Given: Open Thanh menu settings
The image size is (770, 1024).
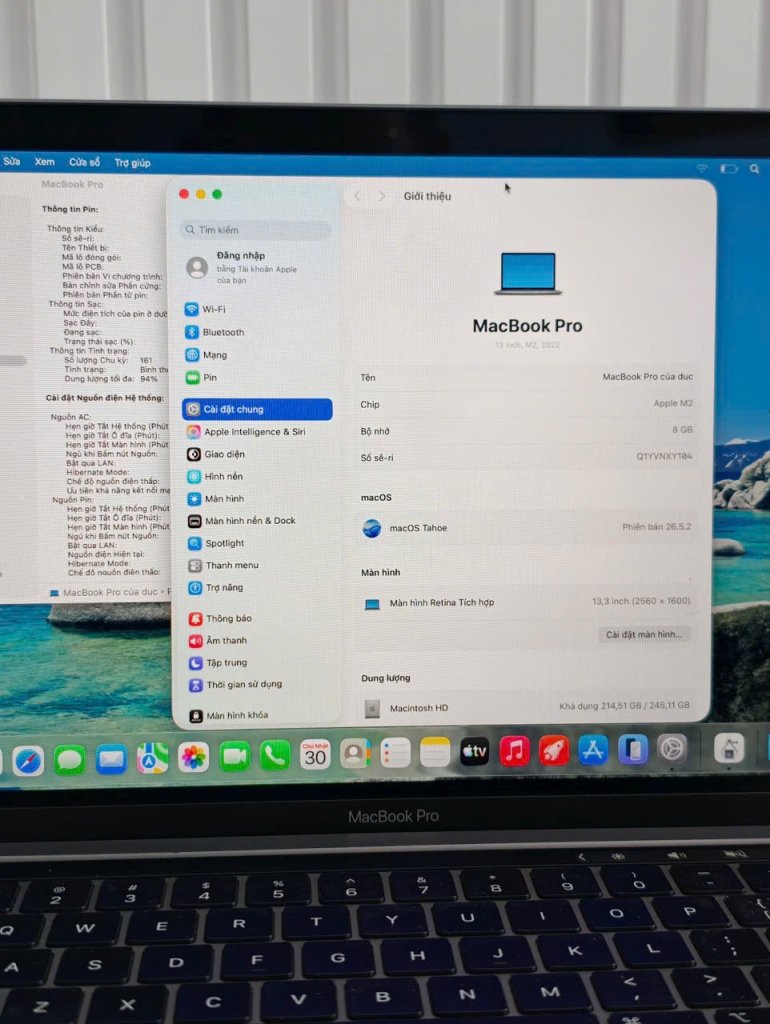Looking at the screenshot, I should pyautogui.click(x=224, y=565).
